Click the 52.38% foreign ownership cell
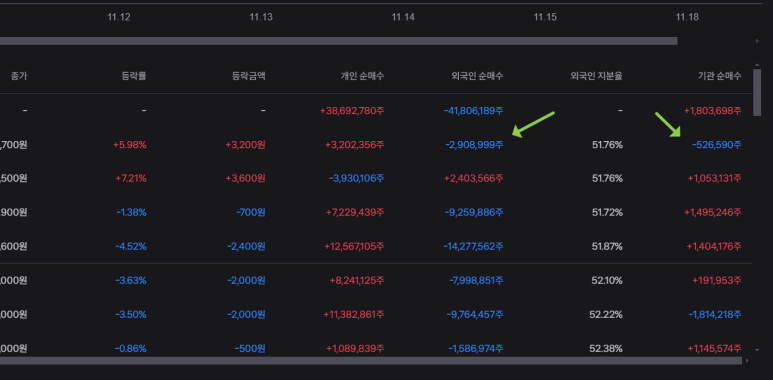773x380 pixels. pos(606,348)
